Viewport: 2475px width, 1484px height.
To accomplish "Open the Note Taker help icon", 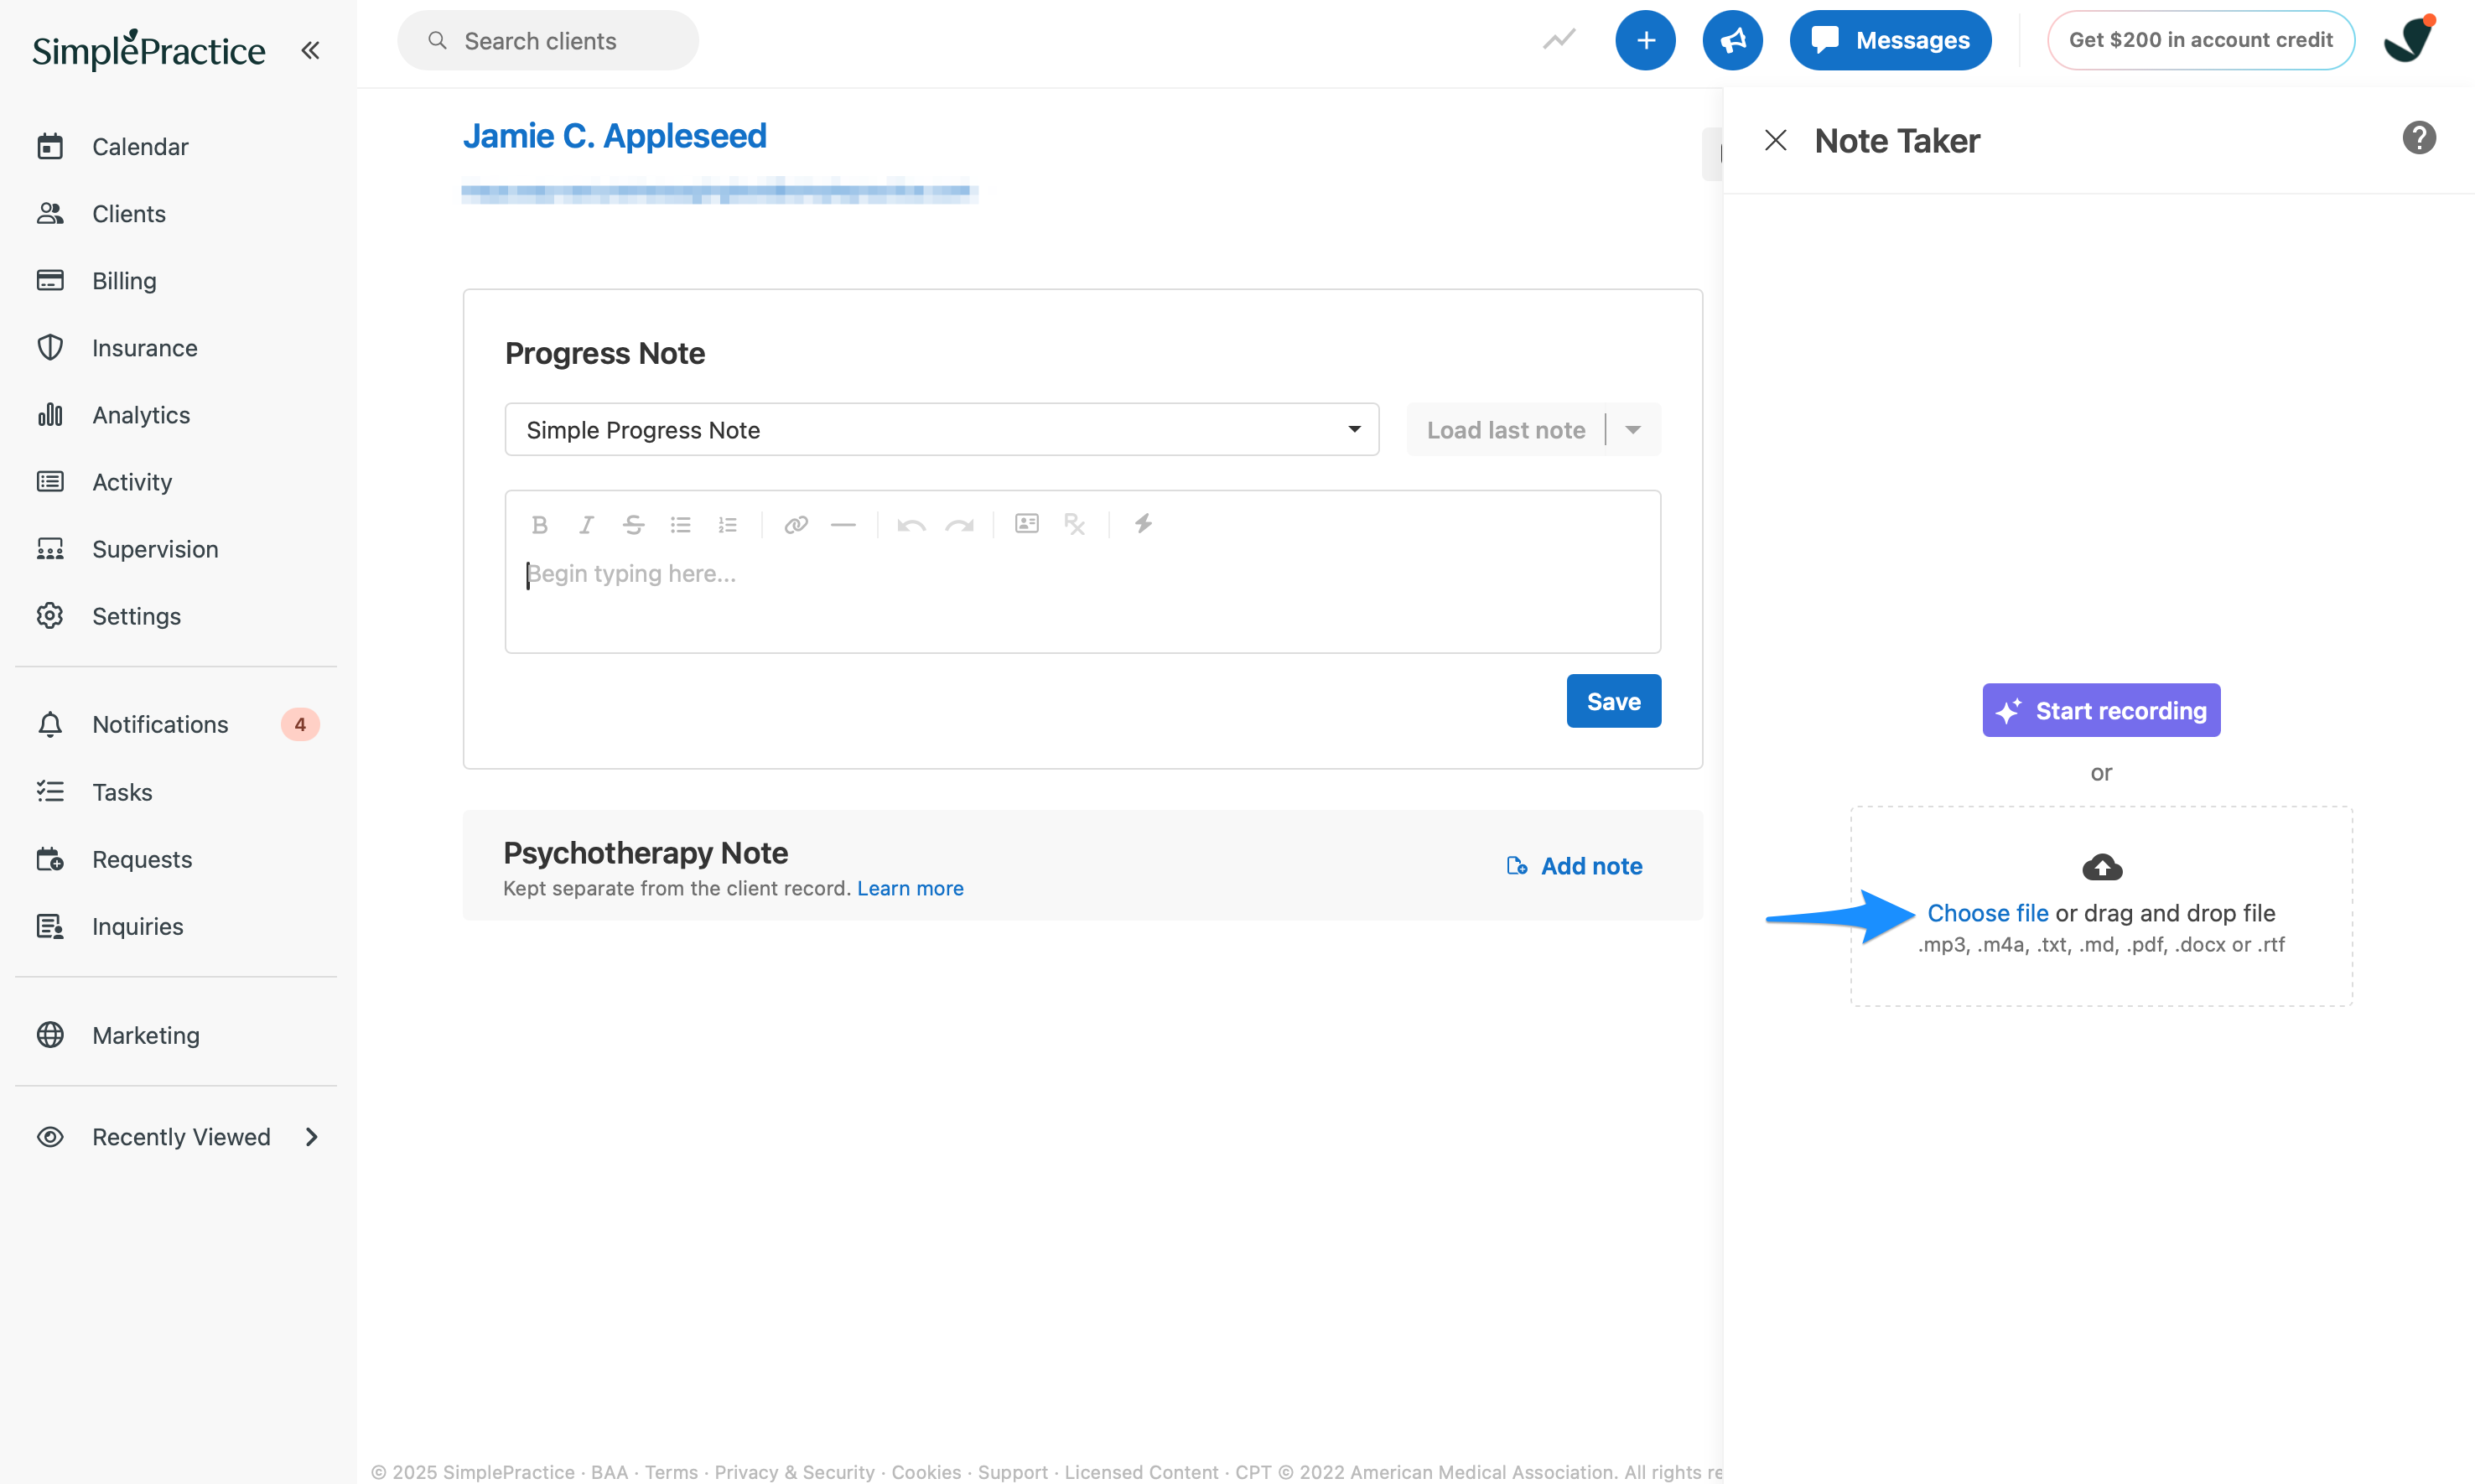I will tap(2419, 138).
